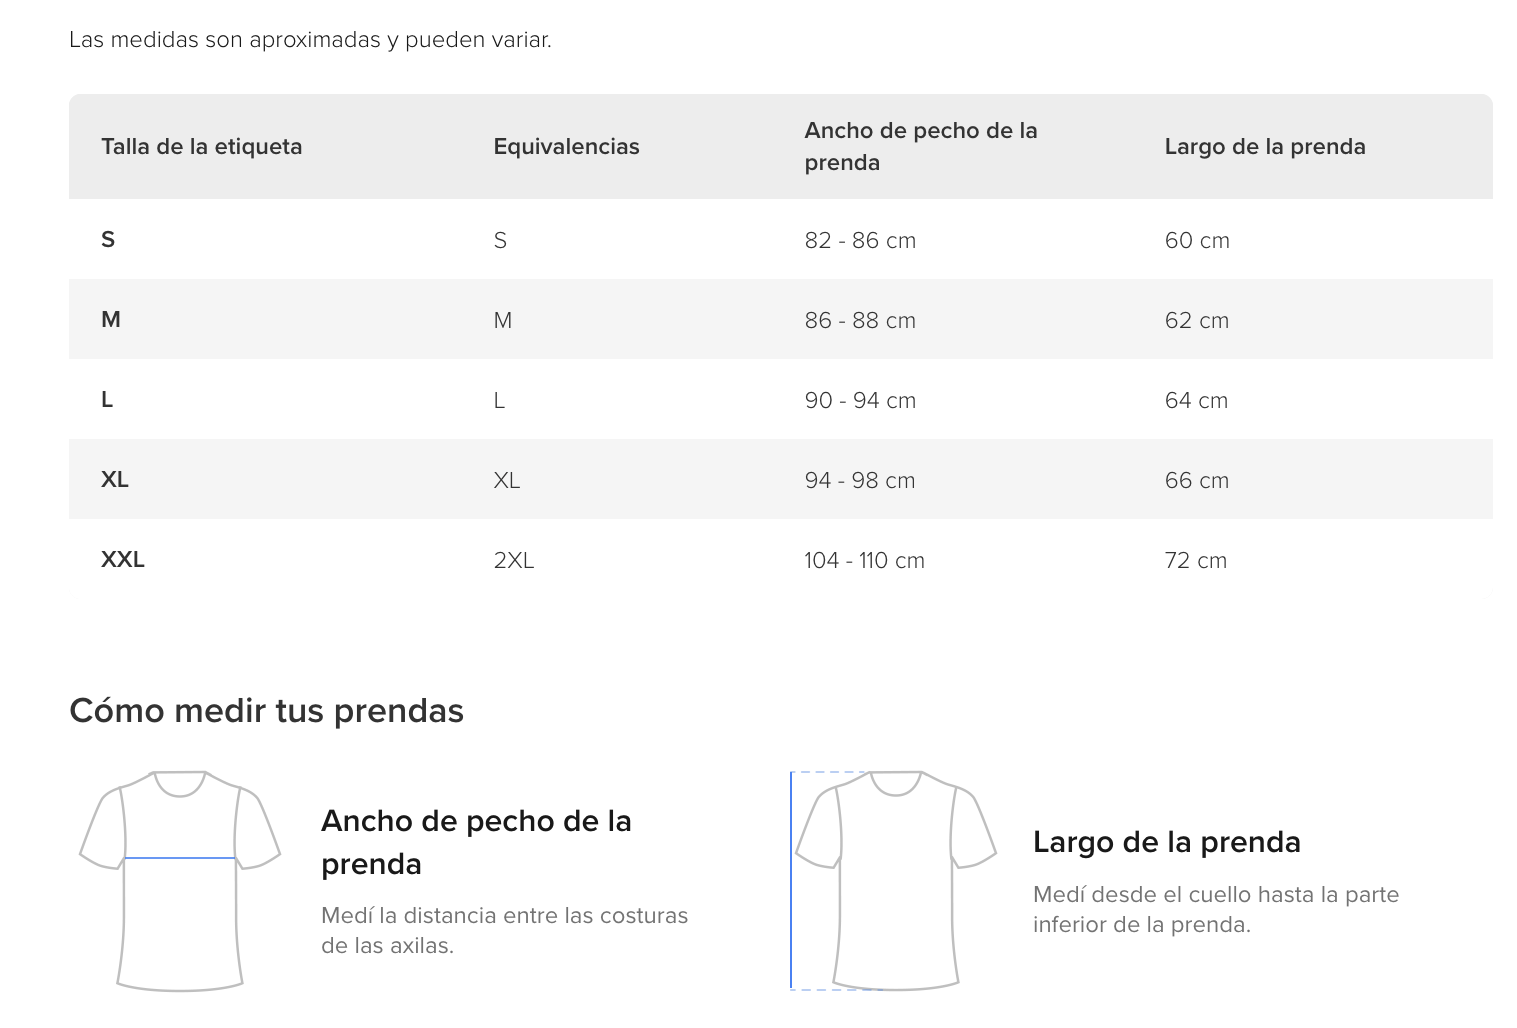Viewport: 1517px width, 1028px height.
Task: Click 'Largo de la prenda' guide heading
Action: click(x=1167, y=842)
